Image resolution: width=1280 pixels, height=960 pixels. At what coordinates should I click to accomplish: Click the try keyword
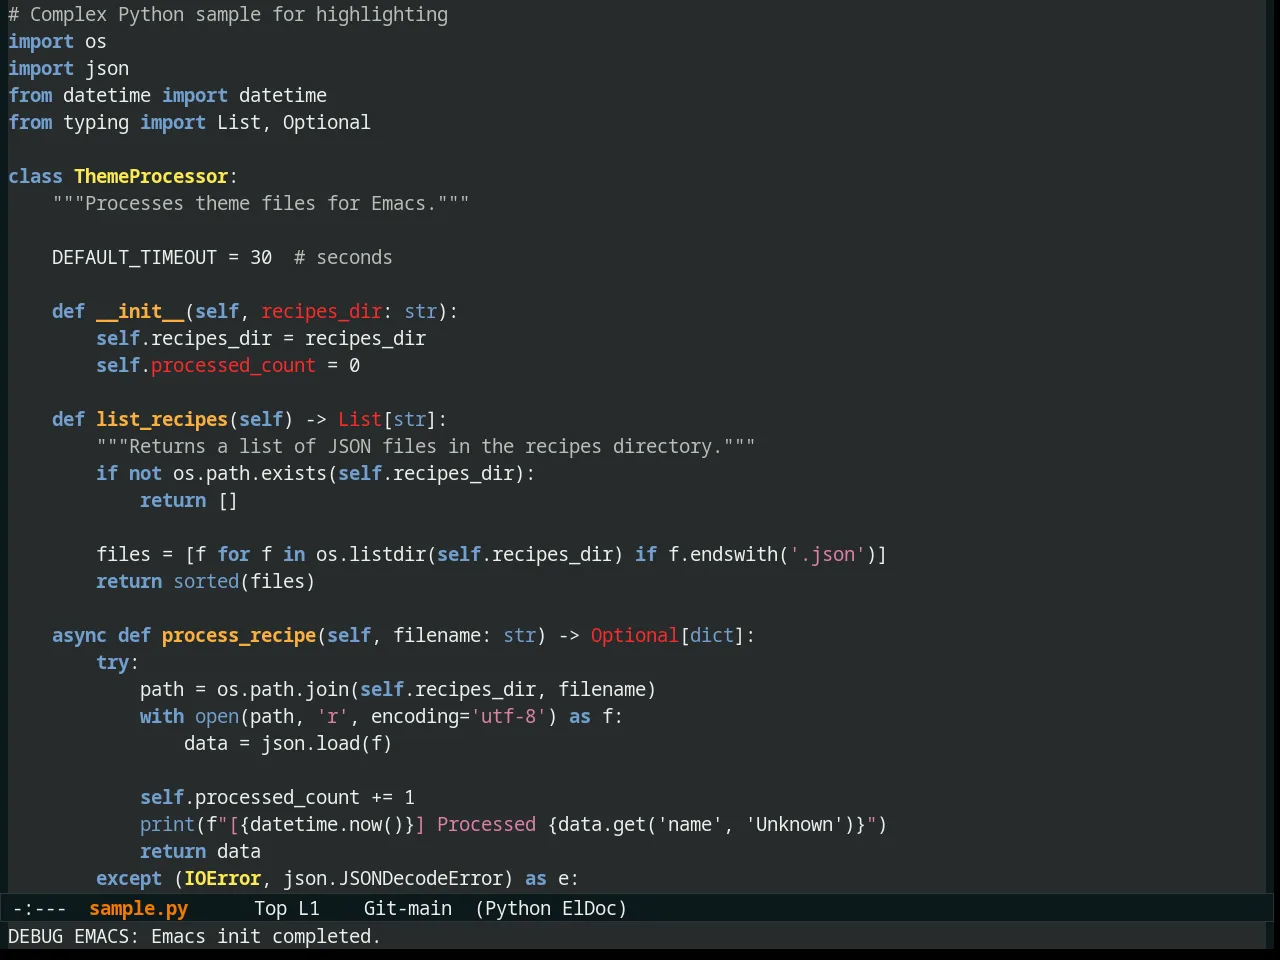point(112,662)
